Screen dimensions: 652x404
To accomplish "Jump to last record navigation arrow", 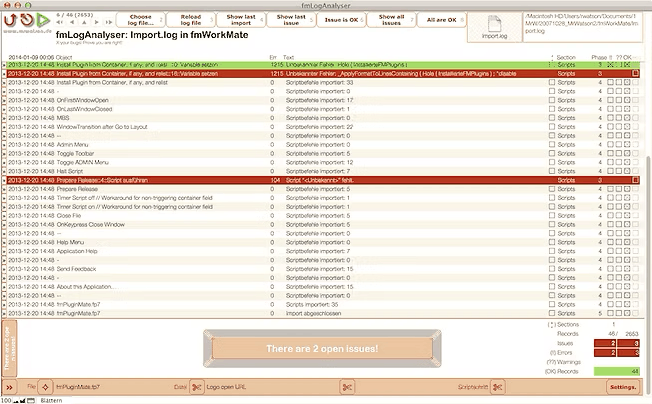I will point(109,22).
